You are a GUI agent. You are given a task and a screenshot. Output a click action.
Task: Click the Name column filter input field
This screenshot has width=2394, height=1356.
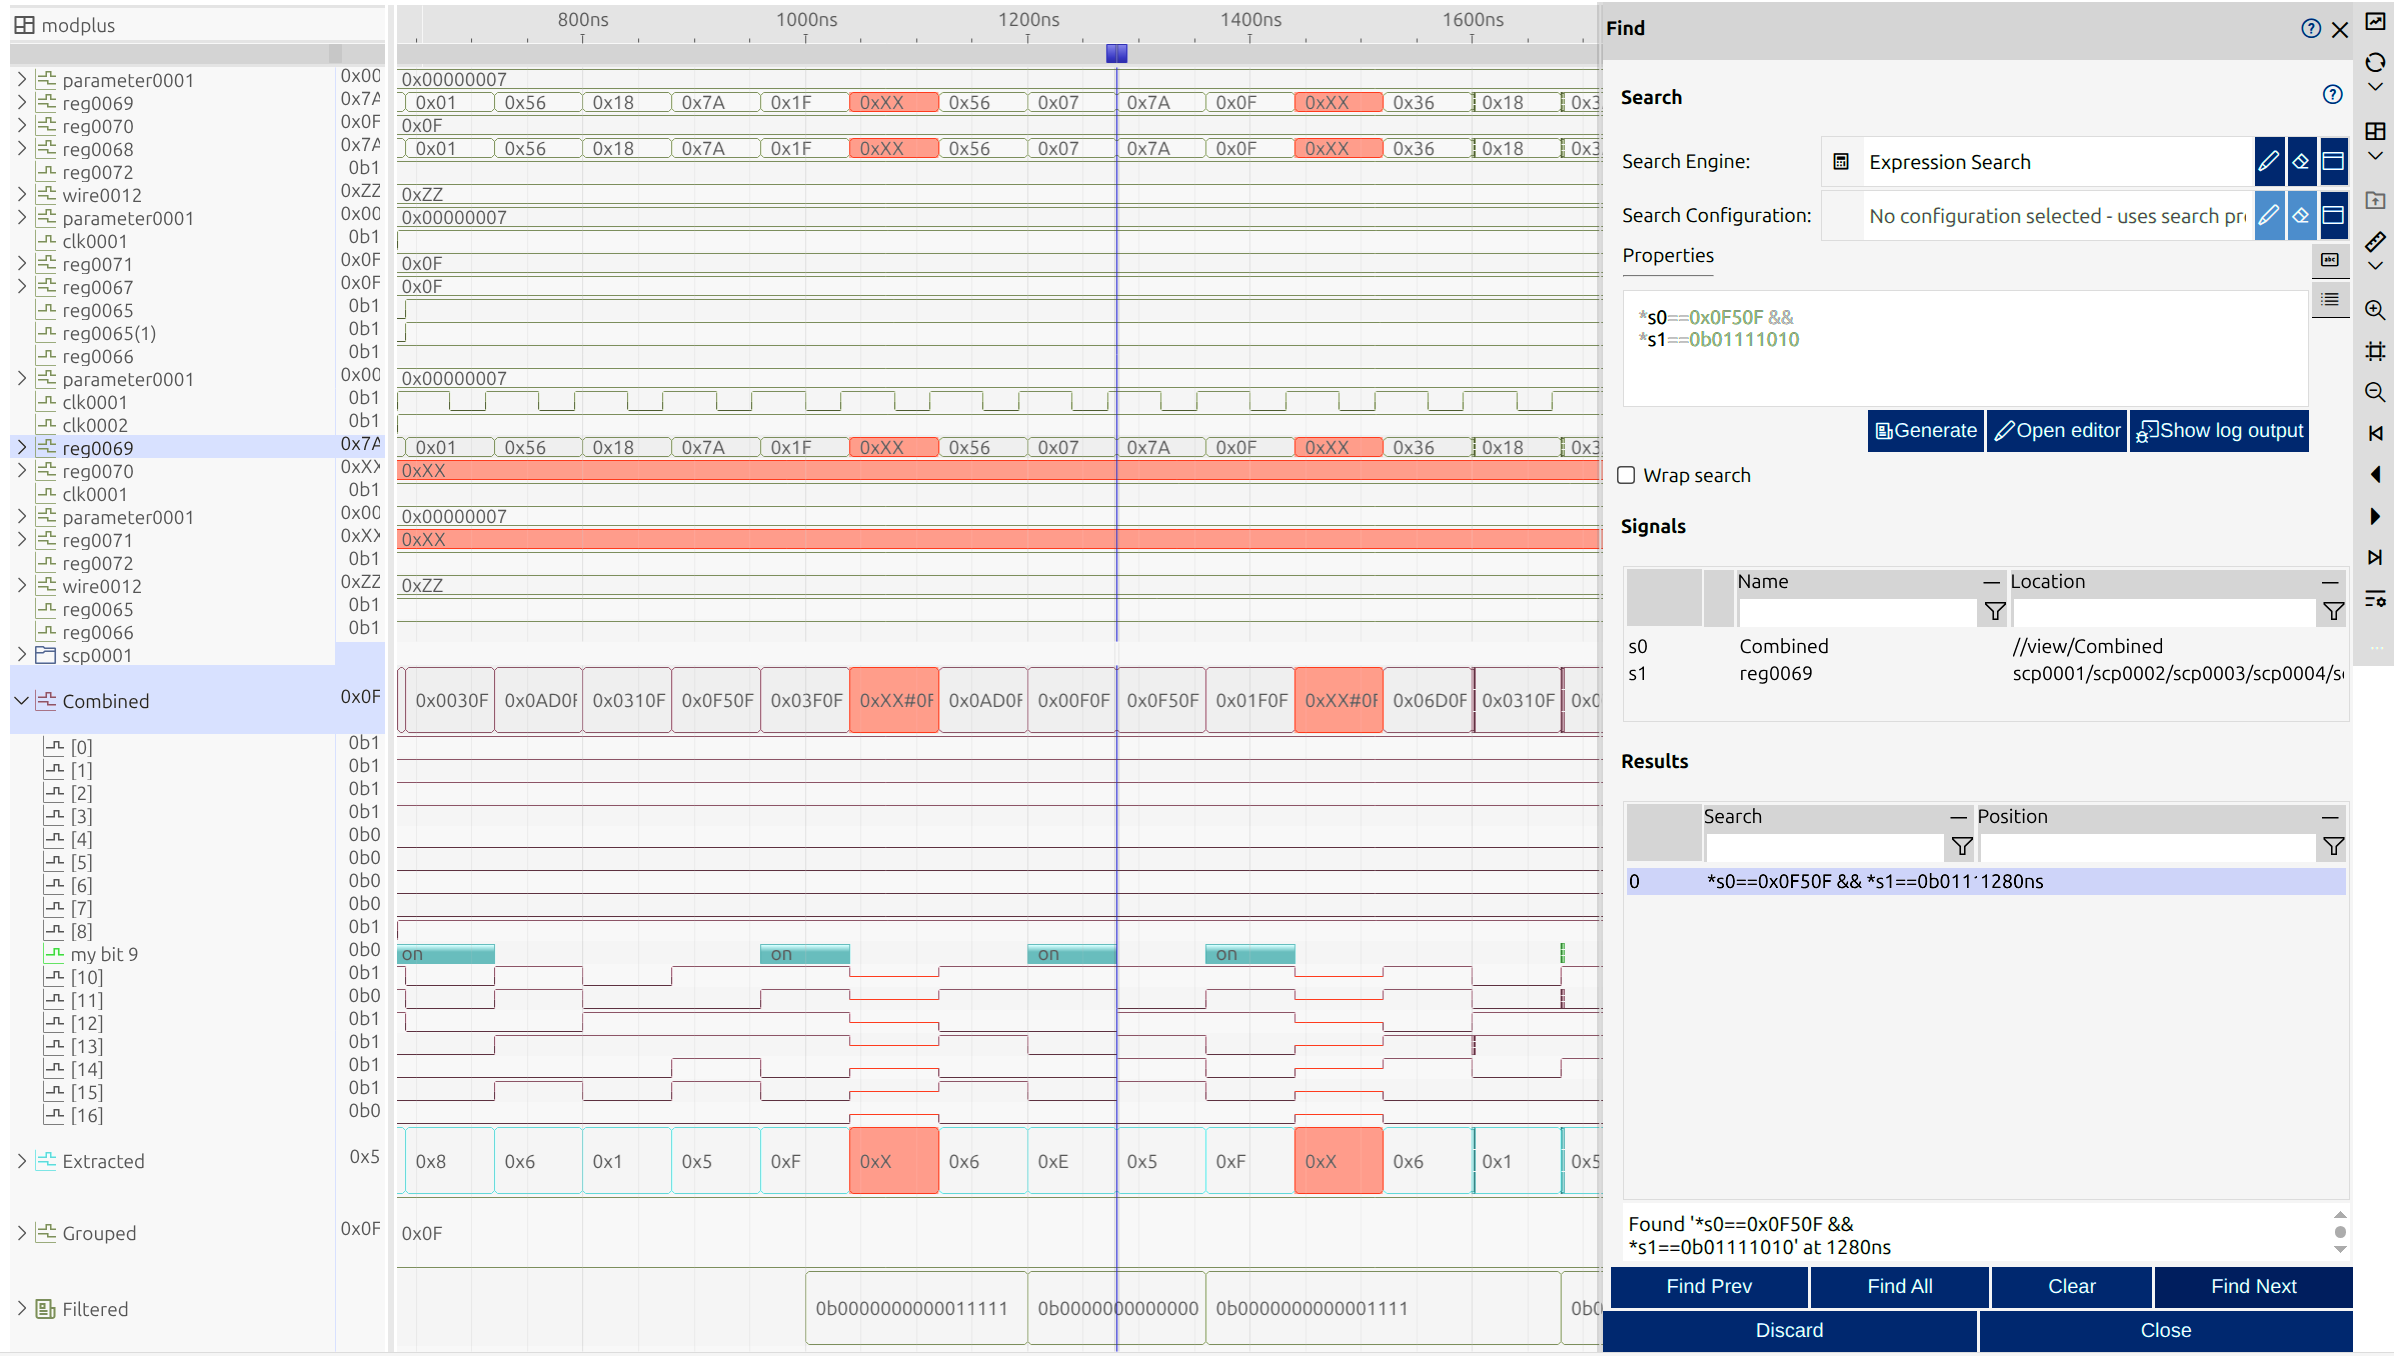1857,611
